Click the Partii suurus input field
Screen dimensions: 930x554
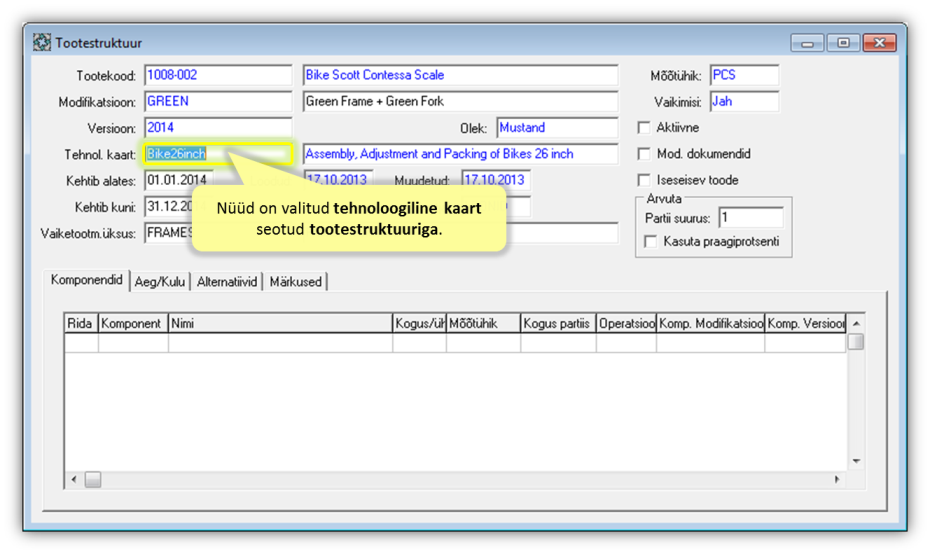click(750, 218)
